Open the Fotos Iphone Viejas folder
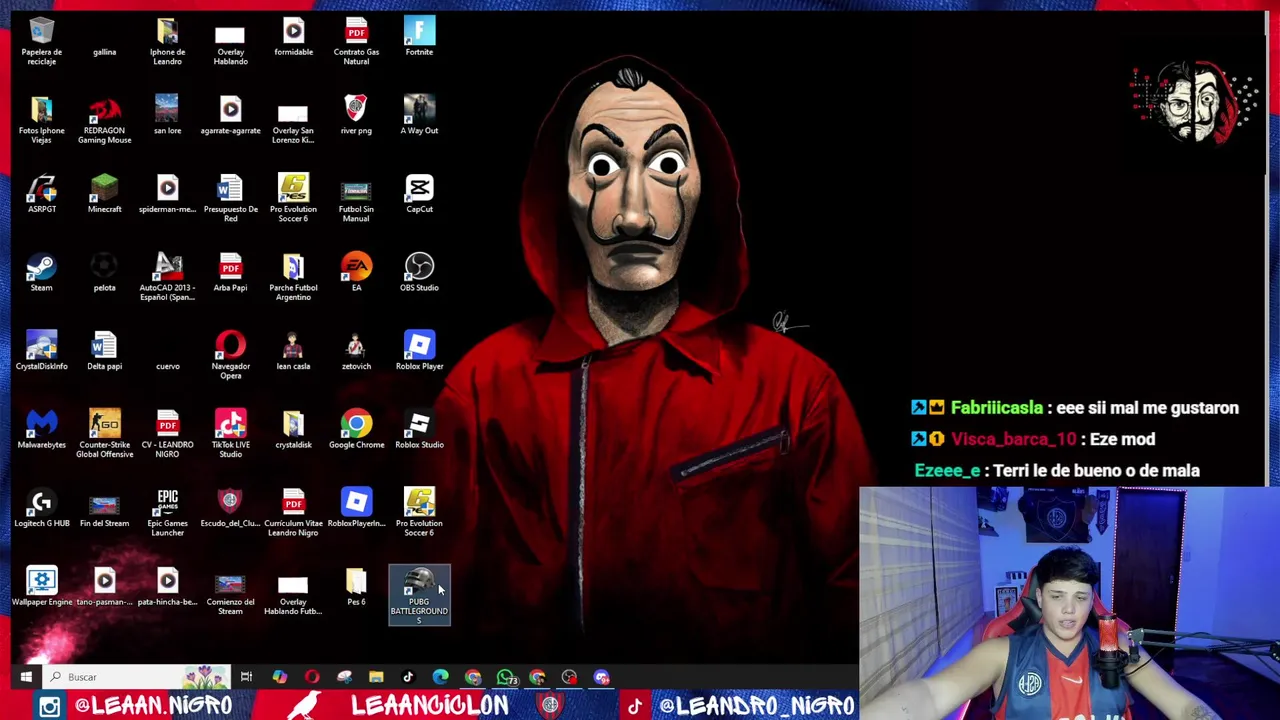Screen dimensions: 1280x720 41,120
